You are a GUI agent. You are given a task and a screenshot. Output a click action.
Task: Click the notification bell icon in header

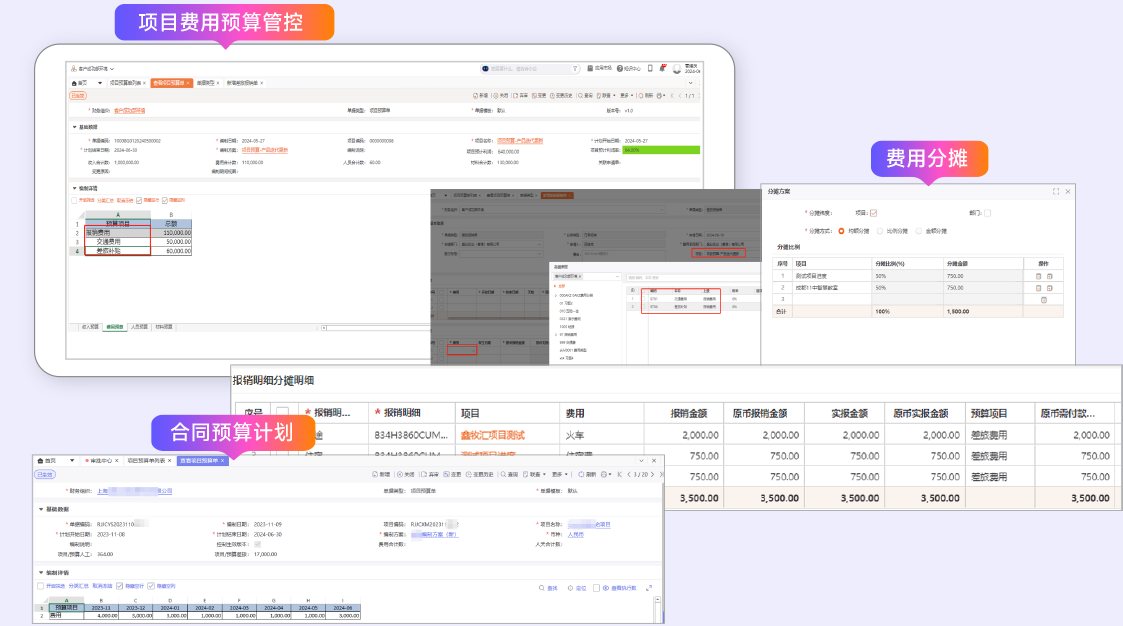(662, 68)
